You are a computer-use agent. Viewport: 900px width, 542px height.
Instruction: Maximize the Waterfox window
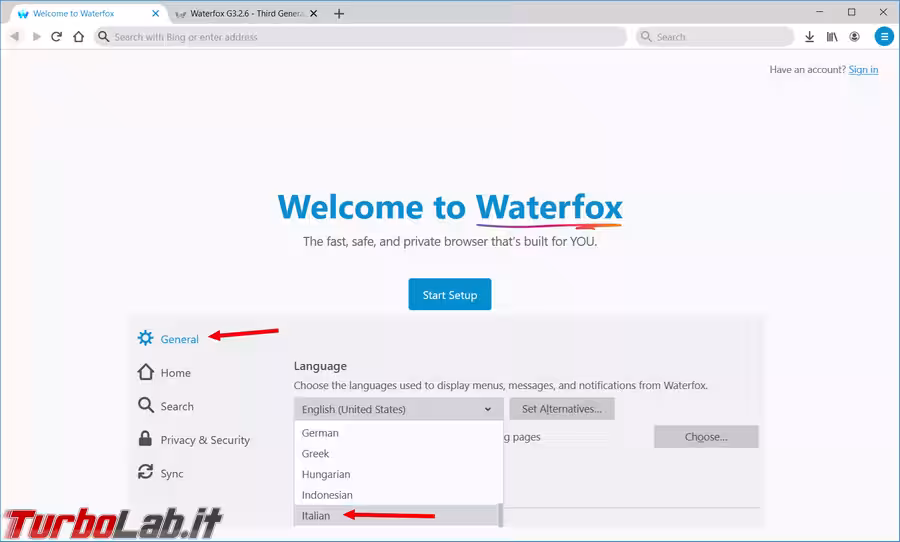pyautogui.click(x=852, y=12)
